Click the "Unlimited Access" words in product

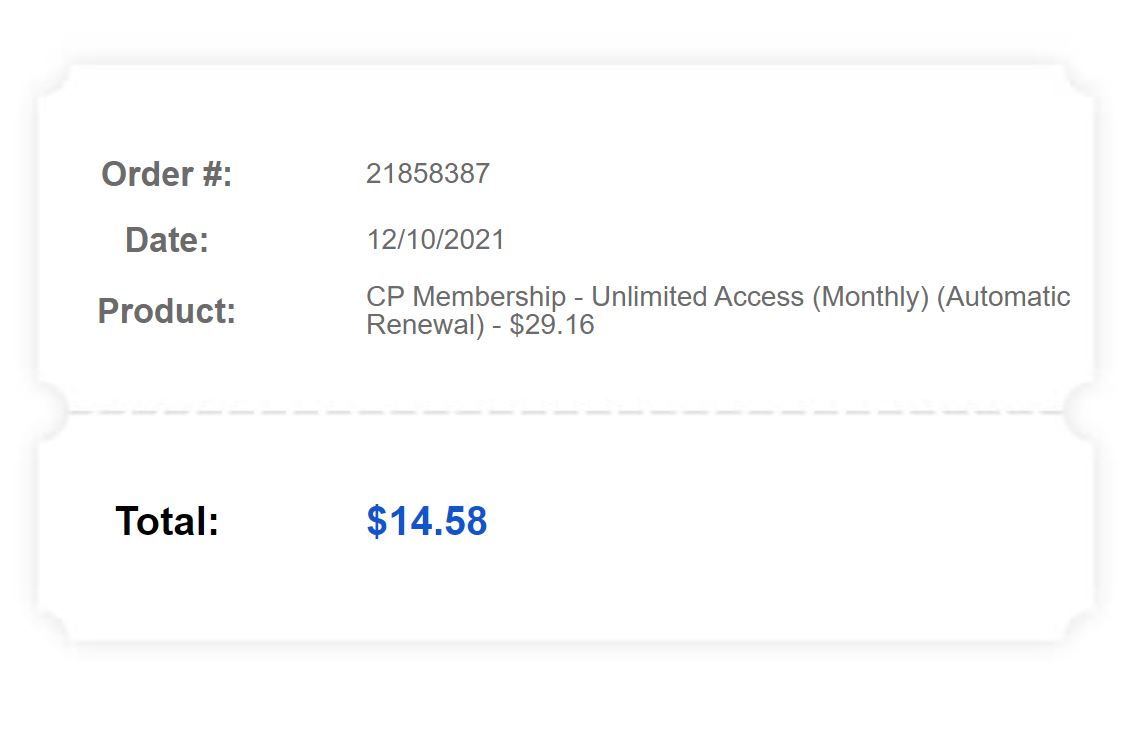pos(697,297)
